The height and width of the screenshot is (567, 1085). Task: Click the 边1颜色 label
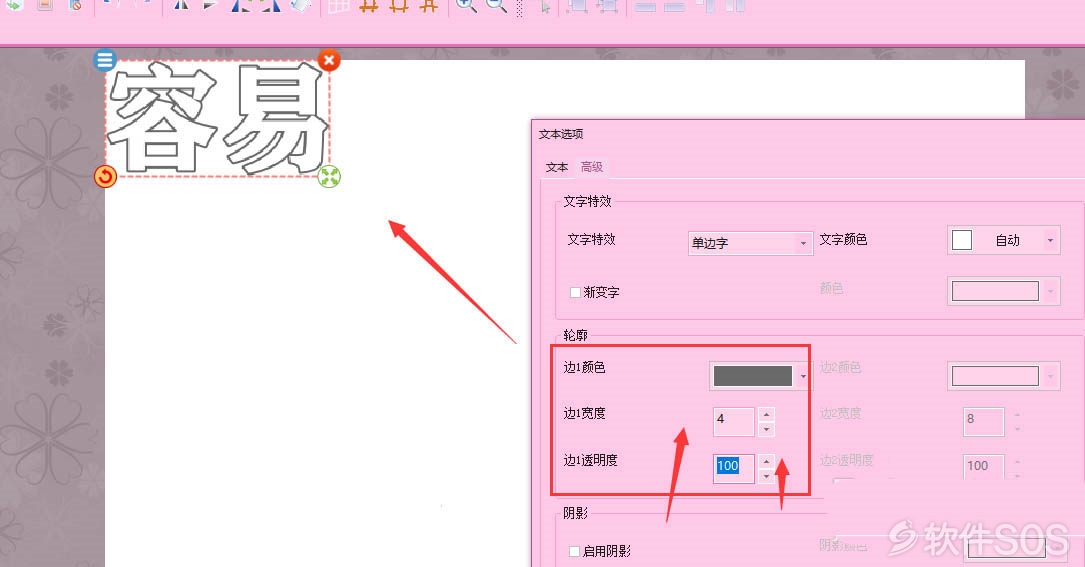[584, 368]
